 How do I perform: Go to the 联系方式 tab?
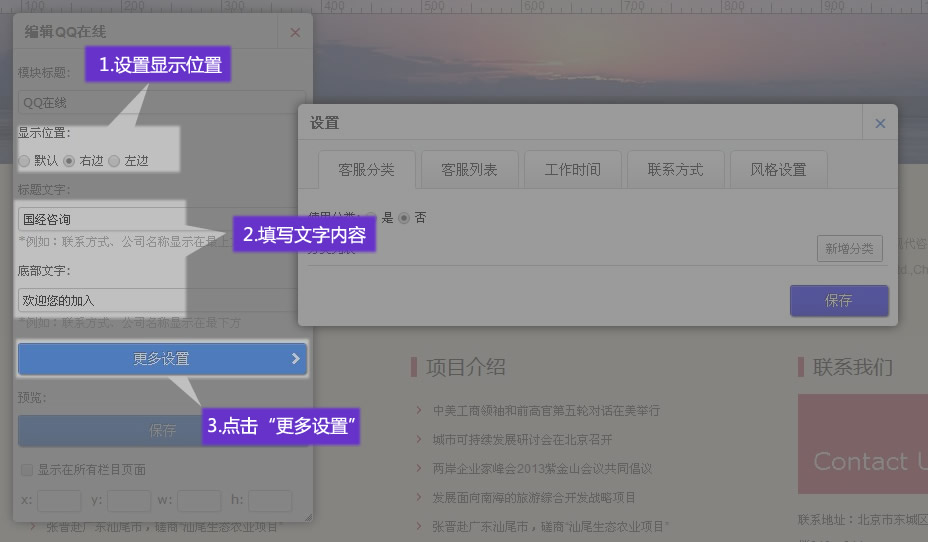pyautogui.click(x=675, y=170)
